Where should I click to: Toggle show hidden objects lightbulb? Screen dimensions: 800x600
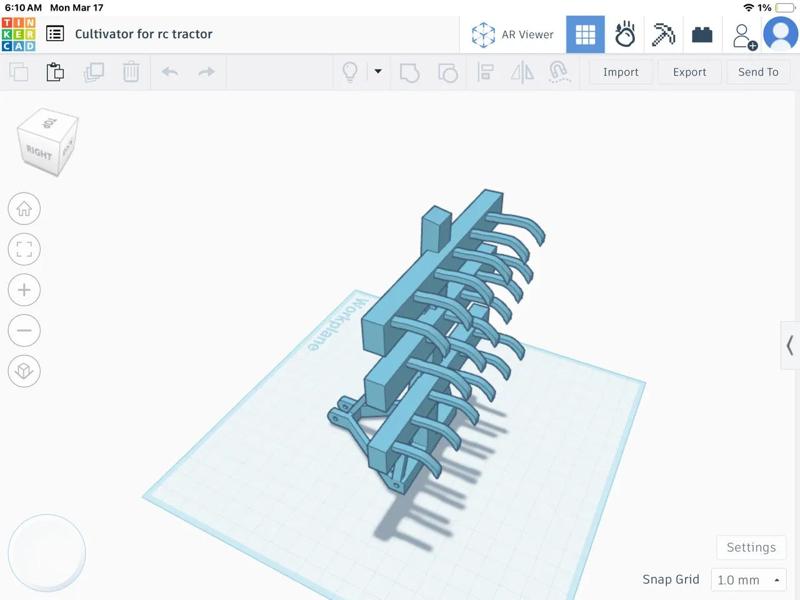350,72
